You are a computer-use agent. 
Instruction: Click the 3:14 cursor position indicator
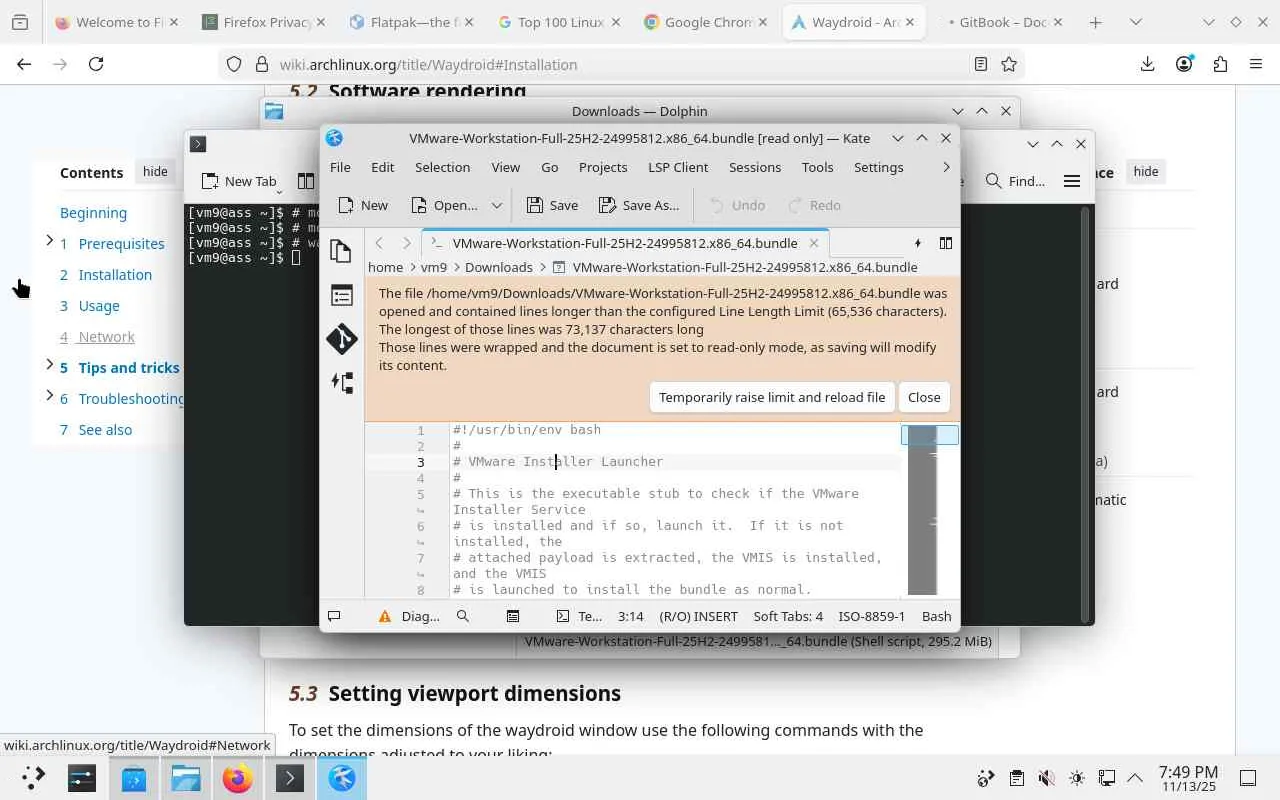[x=630, y=616]
